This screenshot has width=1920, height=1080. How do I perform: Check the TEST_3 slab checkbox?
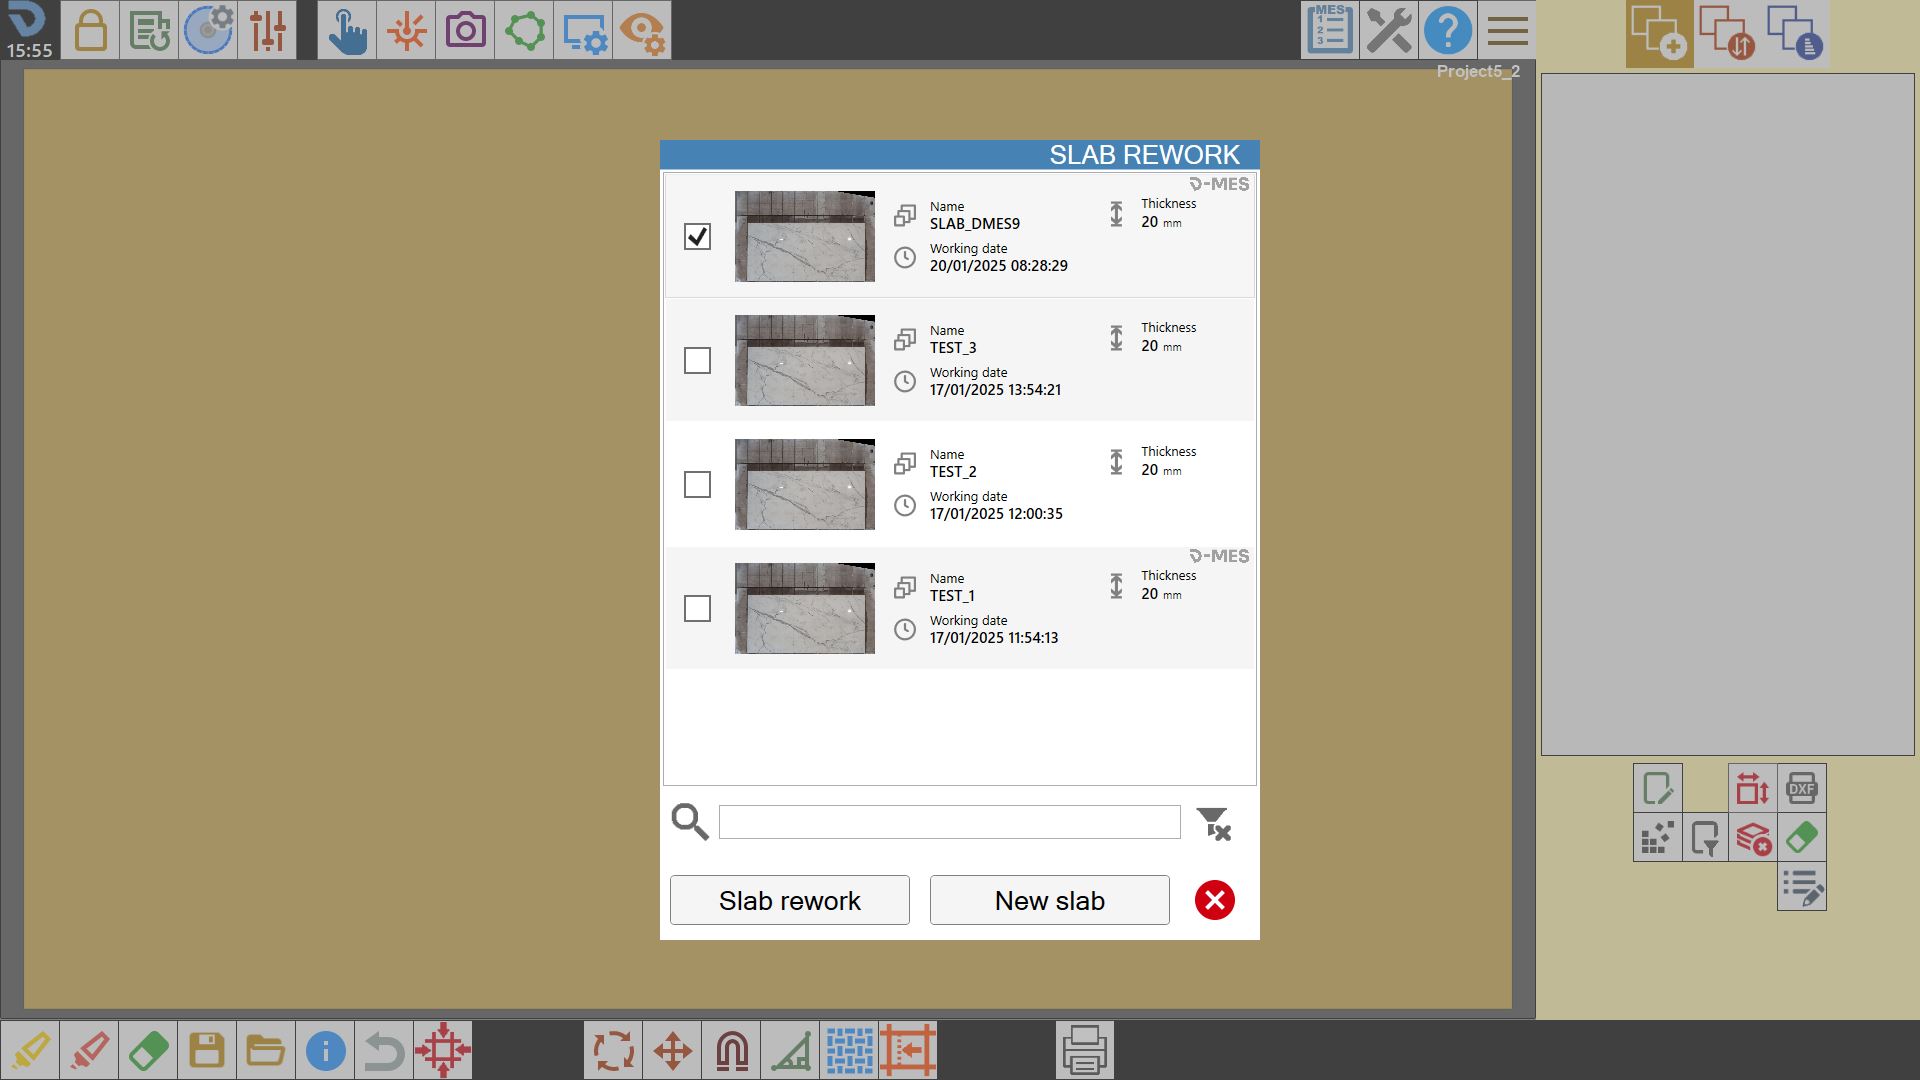coord(697,360)
